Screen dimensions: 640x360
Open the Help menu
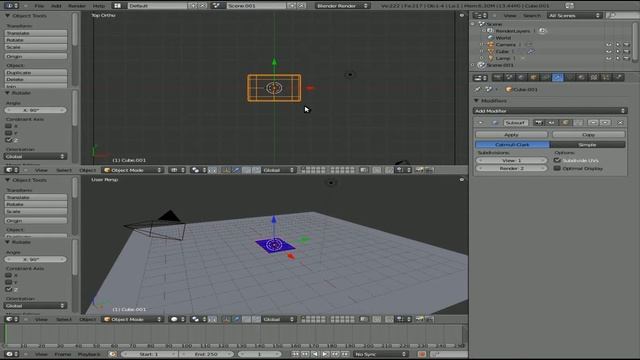coord(98,6)
